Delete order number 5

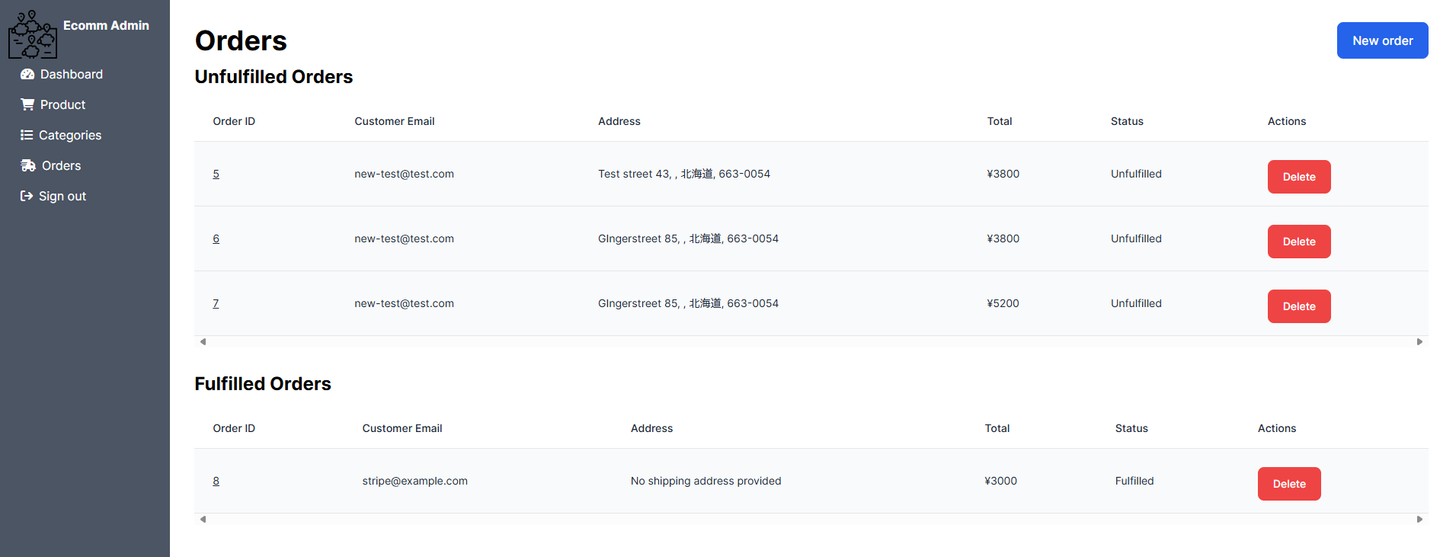click(1298, 176)
